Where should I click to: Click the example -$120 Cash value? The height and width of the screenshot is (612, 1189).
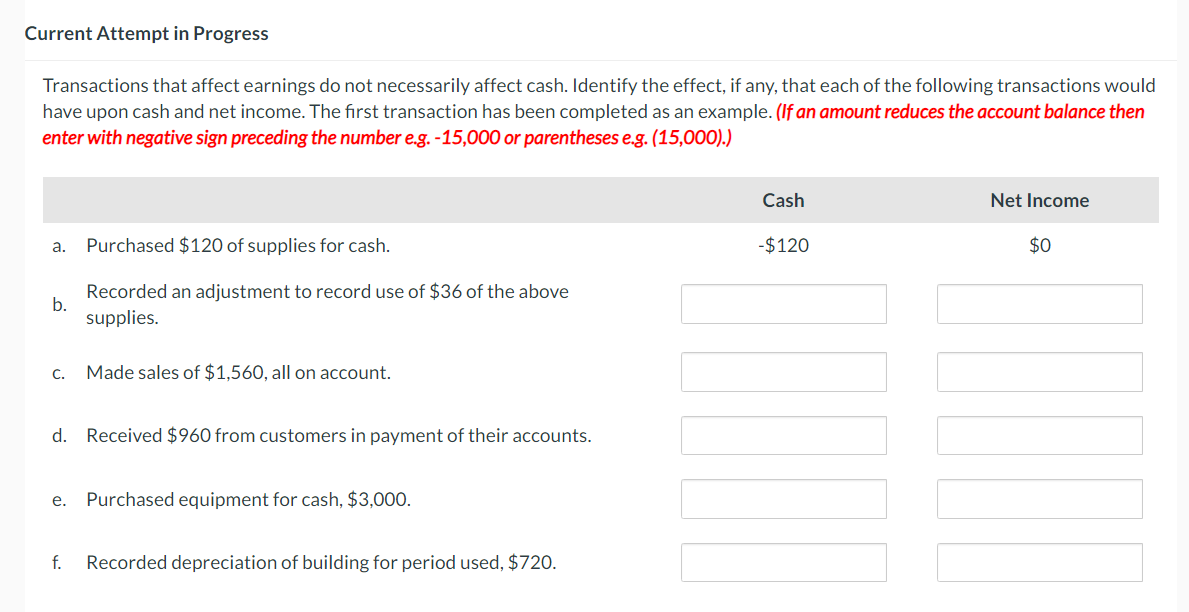(x=783, y=245)
